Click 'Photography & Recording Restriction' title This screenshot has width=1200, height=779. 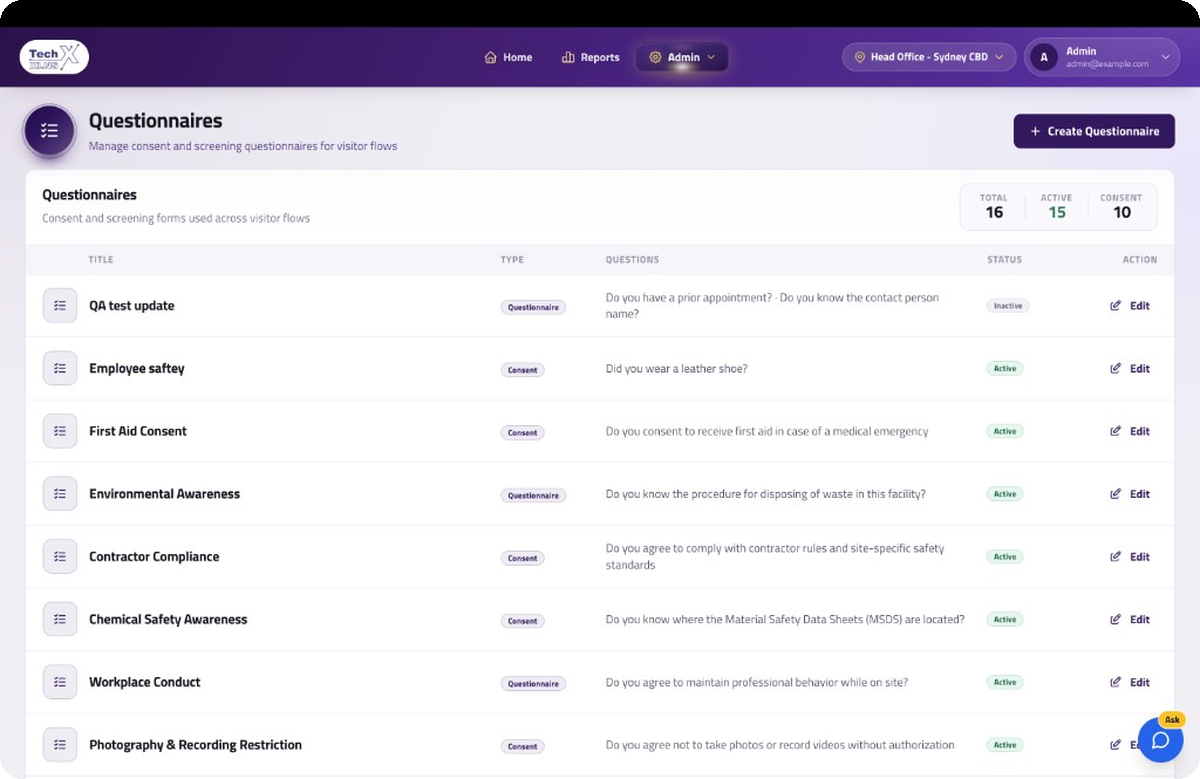pos(195,745)
